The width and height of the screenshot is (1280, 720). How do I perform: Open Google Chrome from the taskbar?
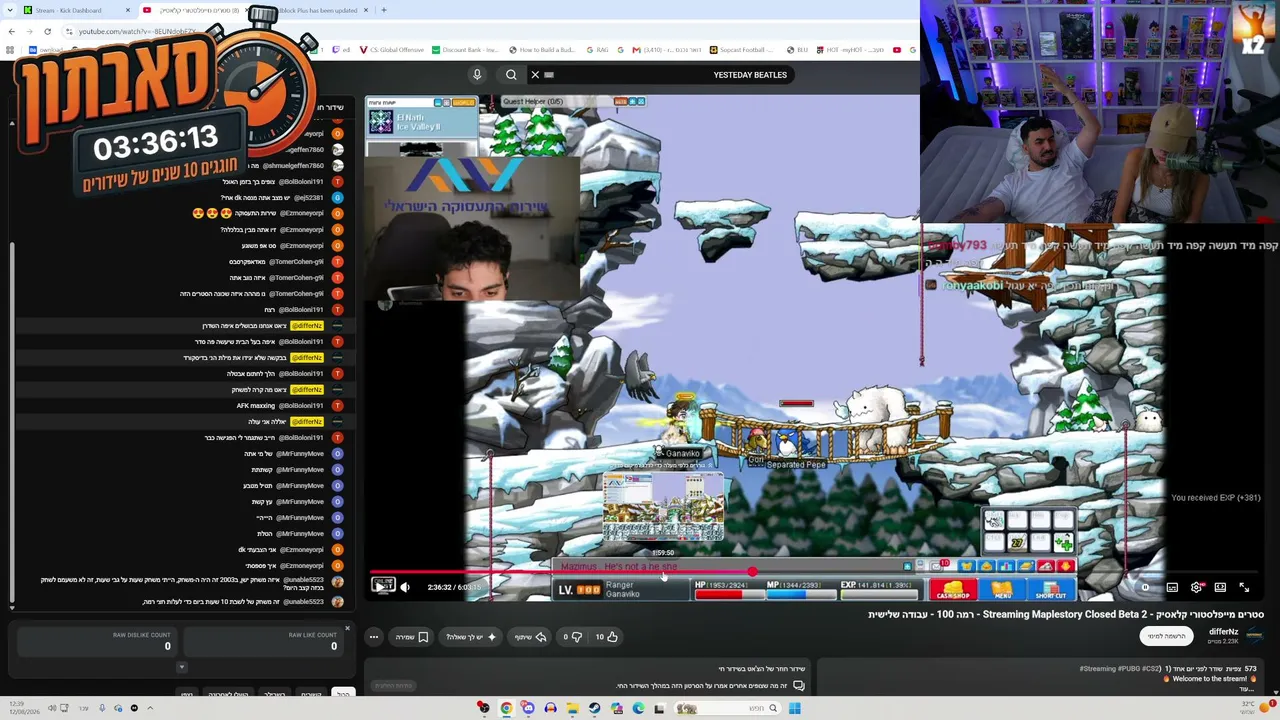click(506, 708)
